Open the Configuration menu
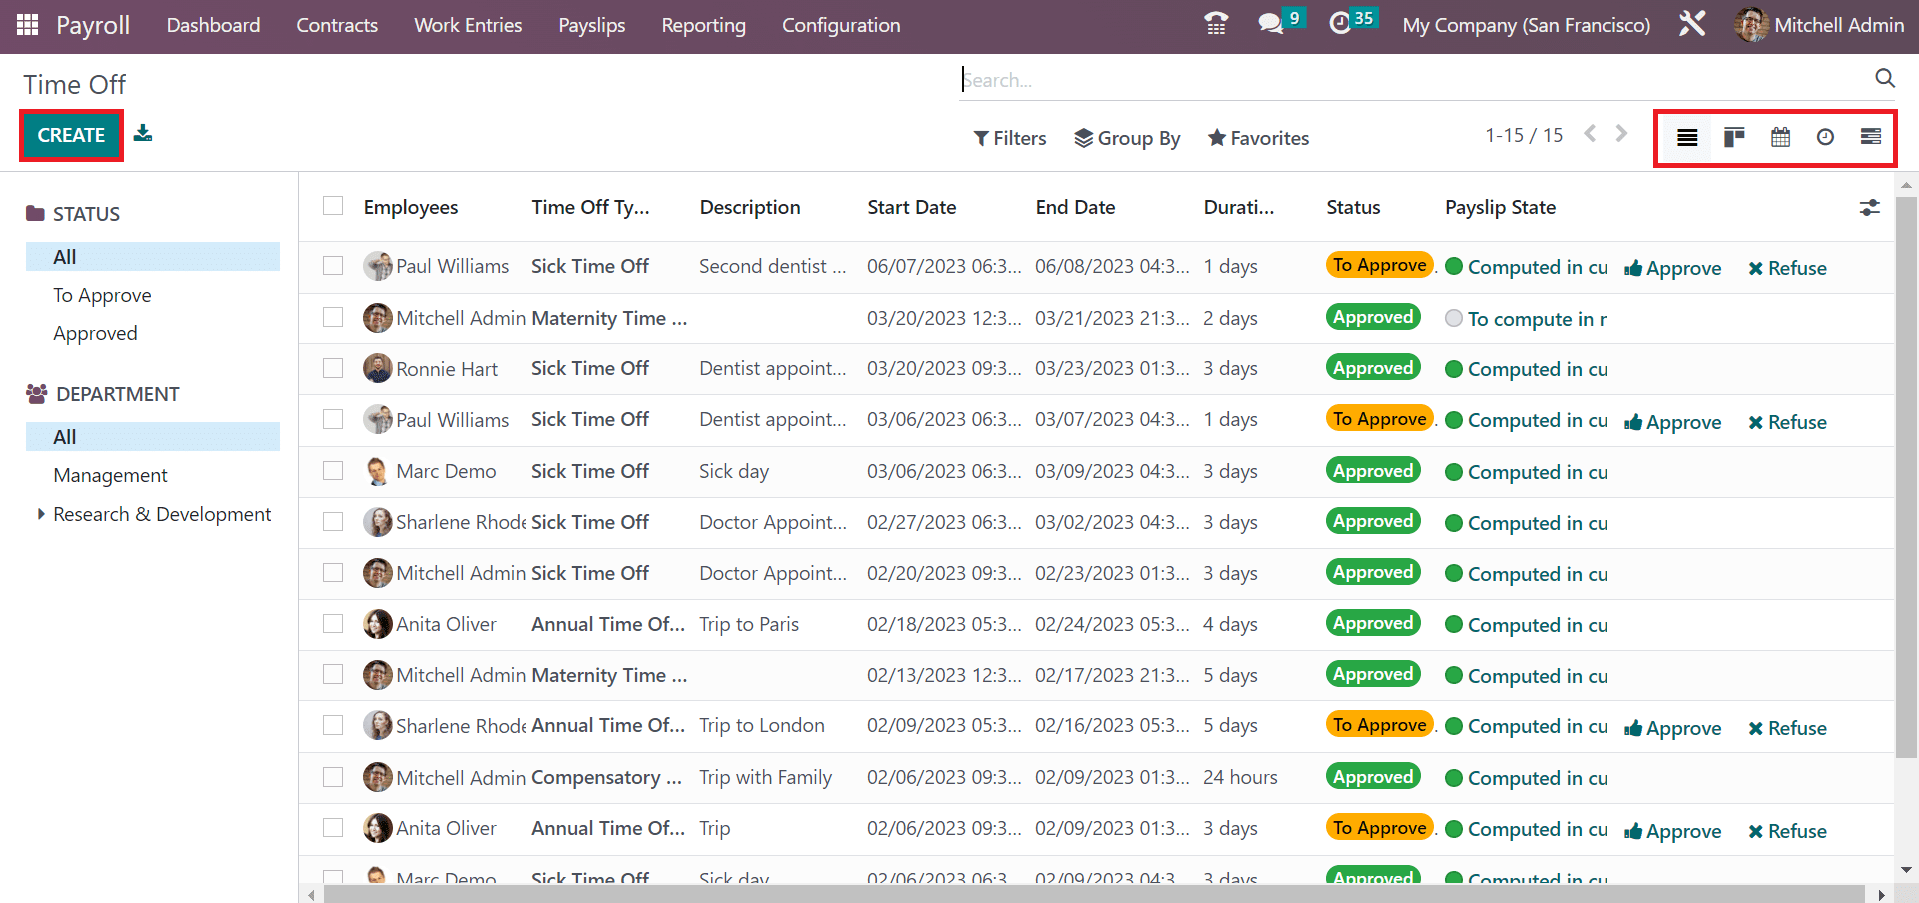The width and height of the screenshot is (1919, 903). click(840, 25)
